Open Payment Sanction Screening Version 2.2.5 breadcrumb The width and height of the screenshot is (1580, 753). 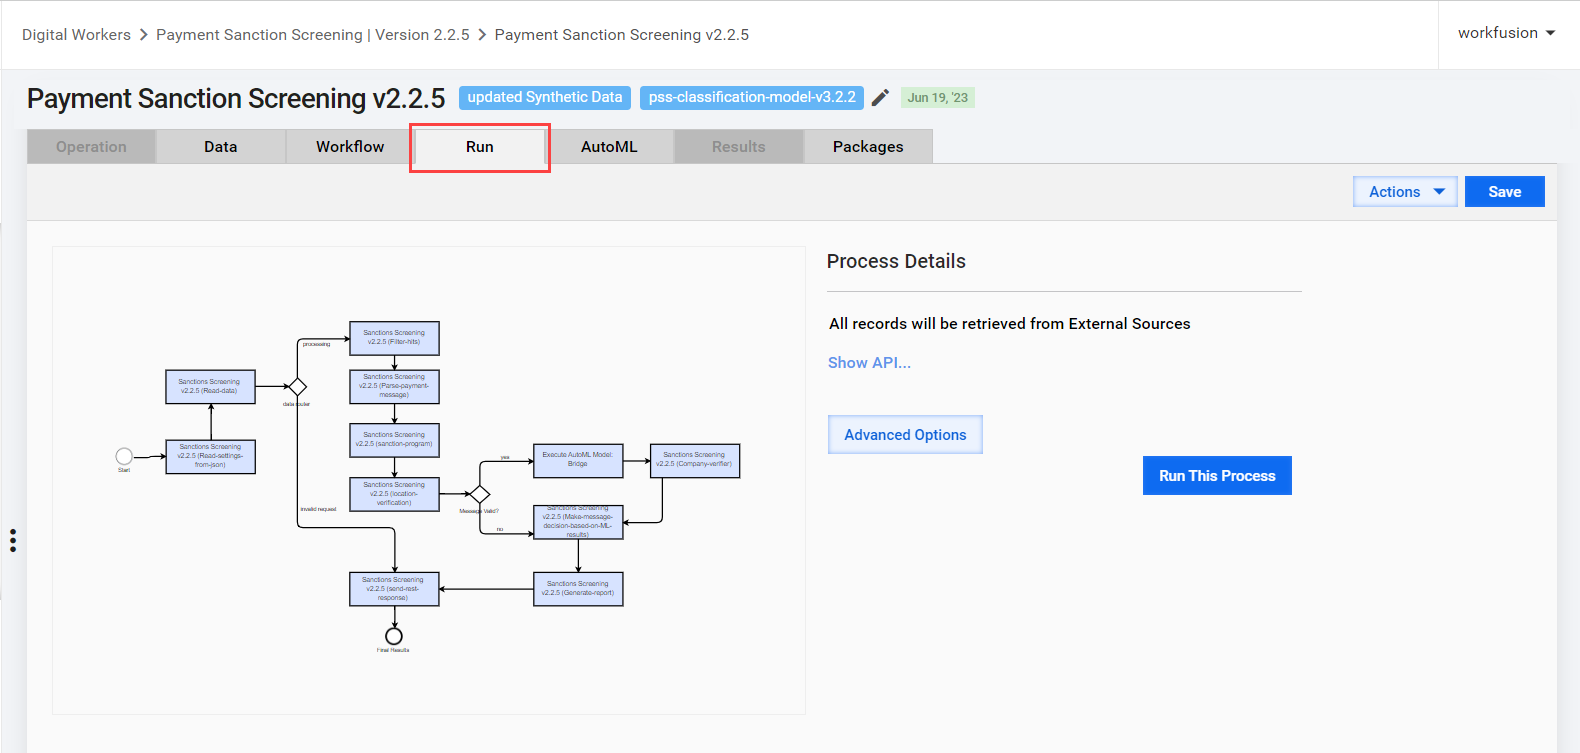pos(313,35)
